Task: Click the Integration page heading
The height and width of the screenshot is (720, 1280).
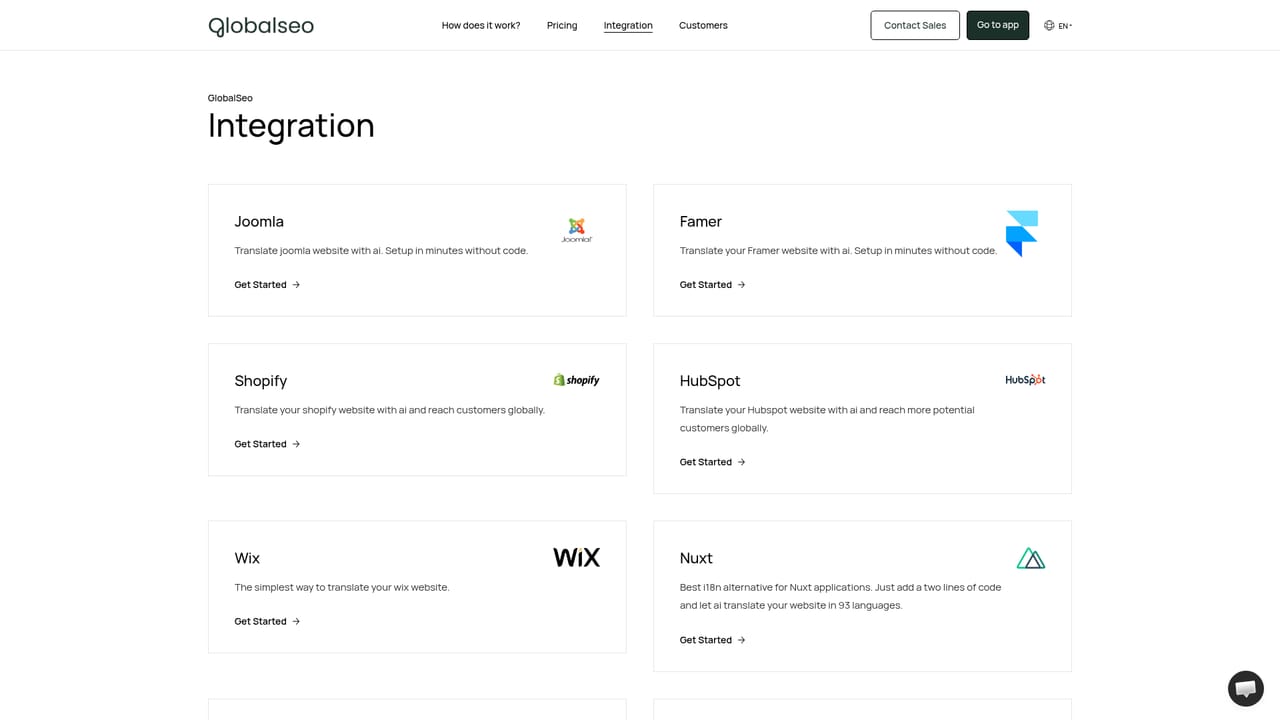Action: 291,126
